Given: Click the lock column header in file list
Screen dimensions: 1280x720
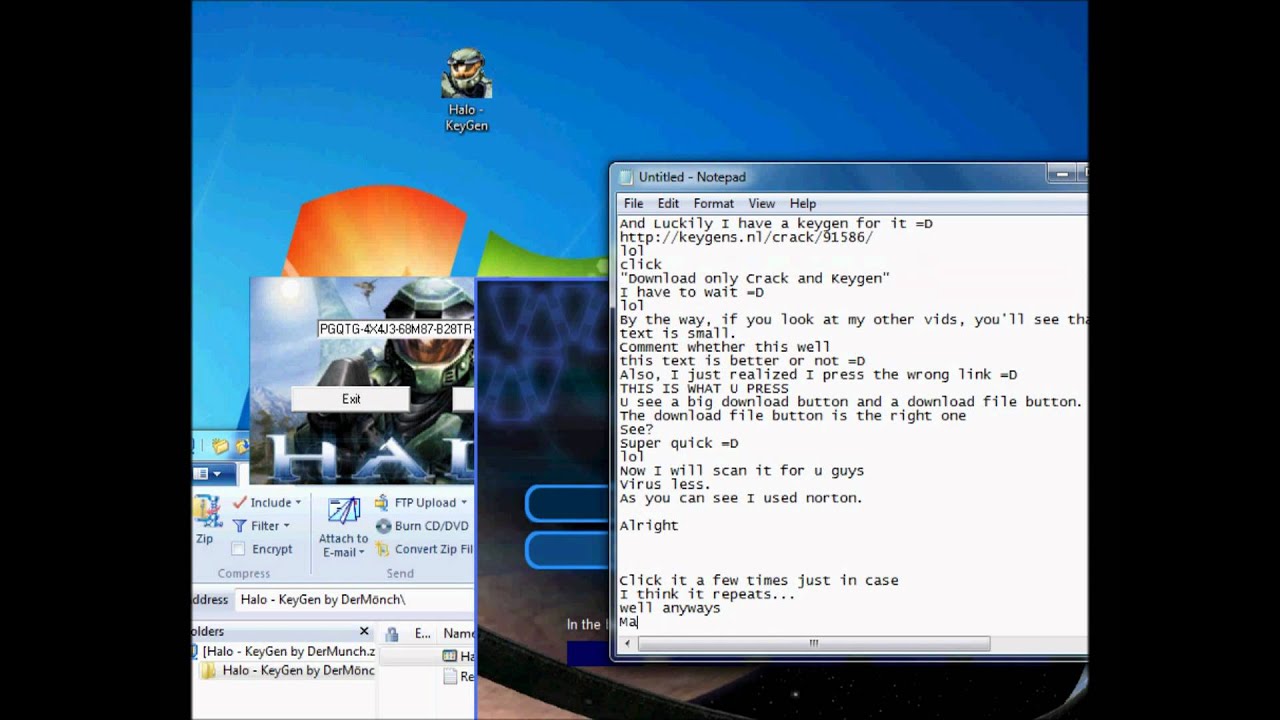Looking at the screenshot, I should click(392, 633).
